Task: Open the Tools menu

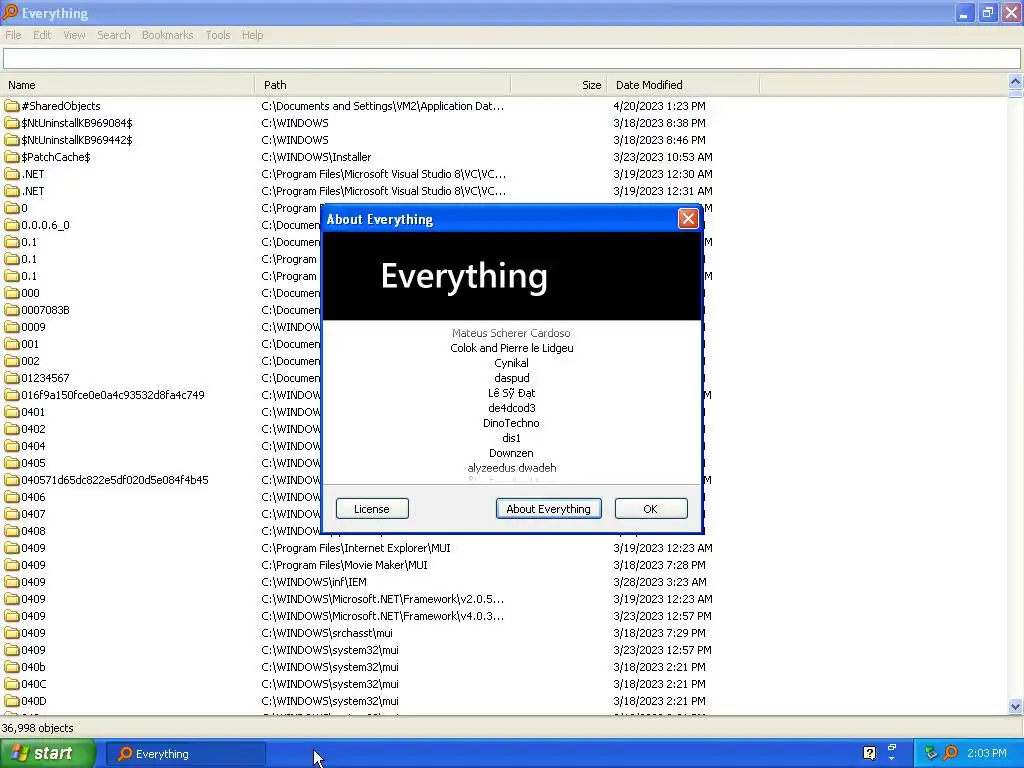Action: [217, 35]
